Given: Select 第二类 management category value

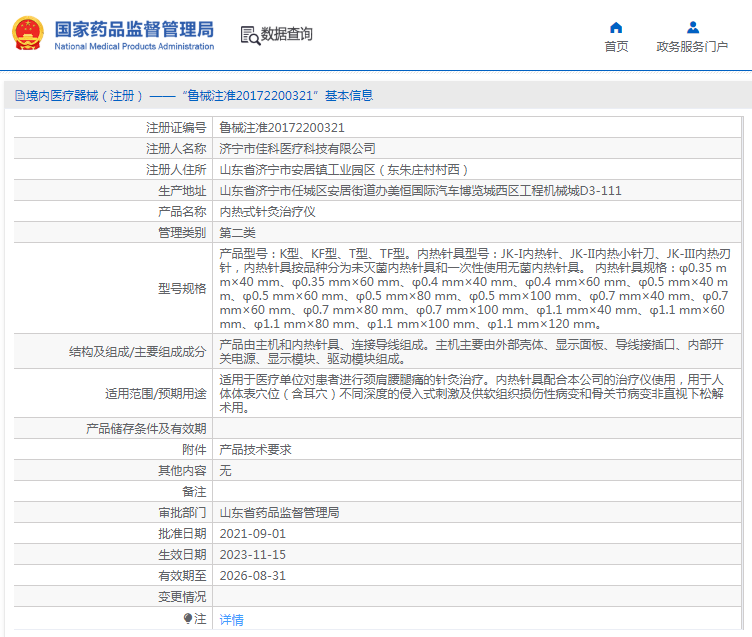Looking at the screenshot, I should pos(237,233).
